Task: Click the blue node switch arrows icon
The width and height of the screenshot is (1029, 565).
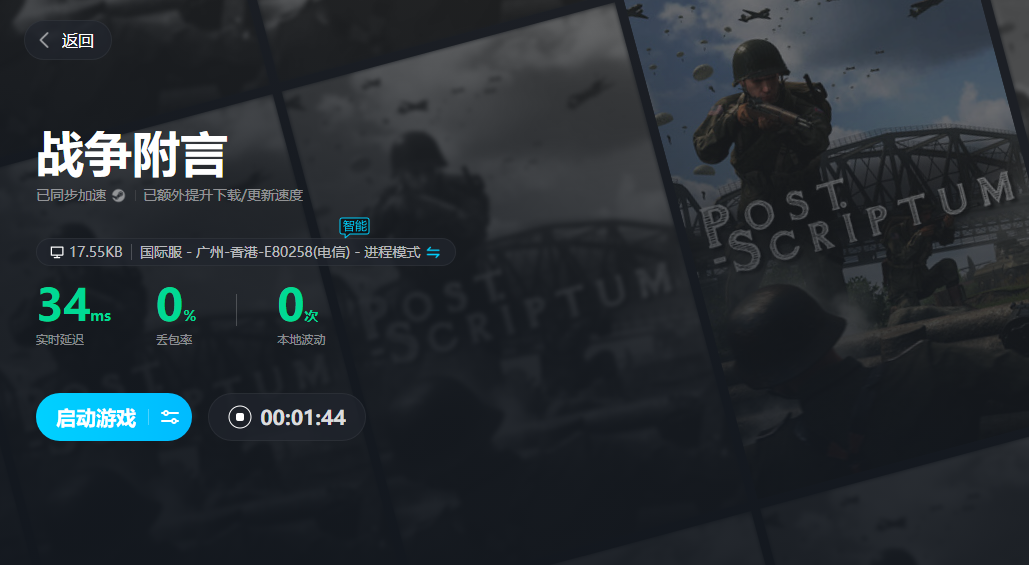Action: (x=433, y=252)
